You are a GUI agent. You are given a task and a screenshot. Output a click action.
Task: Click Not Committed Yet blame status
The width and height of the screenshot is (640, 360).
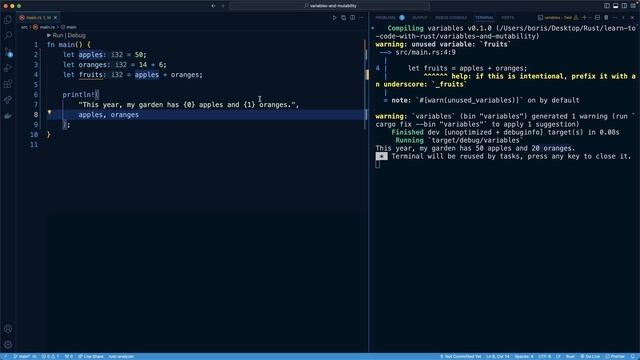pos(461,356)
